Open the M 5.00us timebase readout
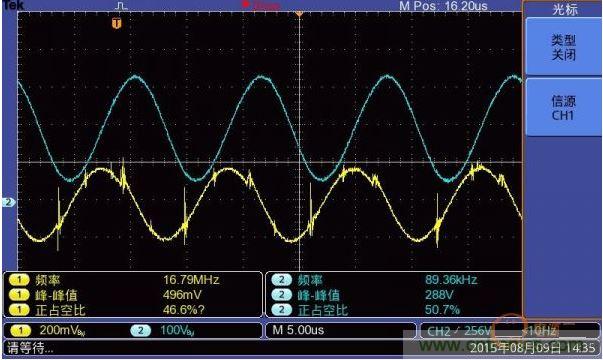 pos(298,330)
